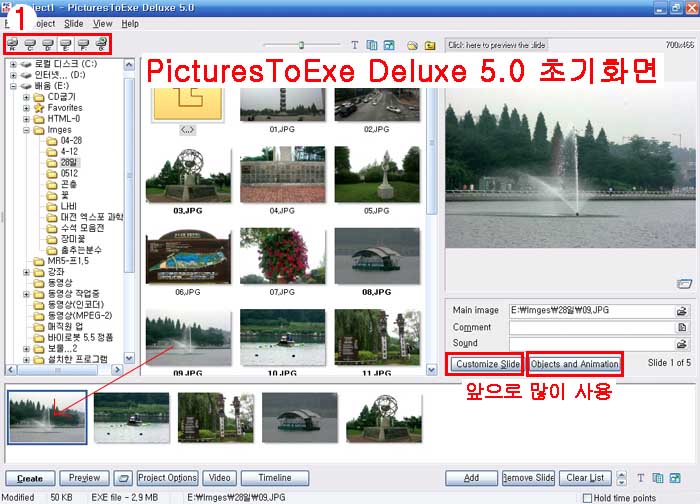Open the View menu
Image resolution: width=700 pixels, height=504 pixels.
click(102, 24)
